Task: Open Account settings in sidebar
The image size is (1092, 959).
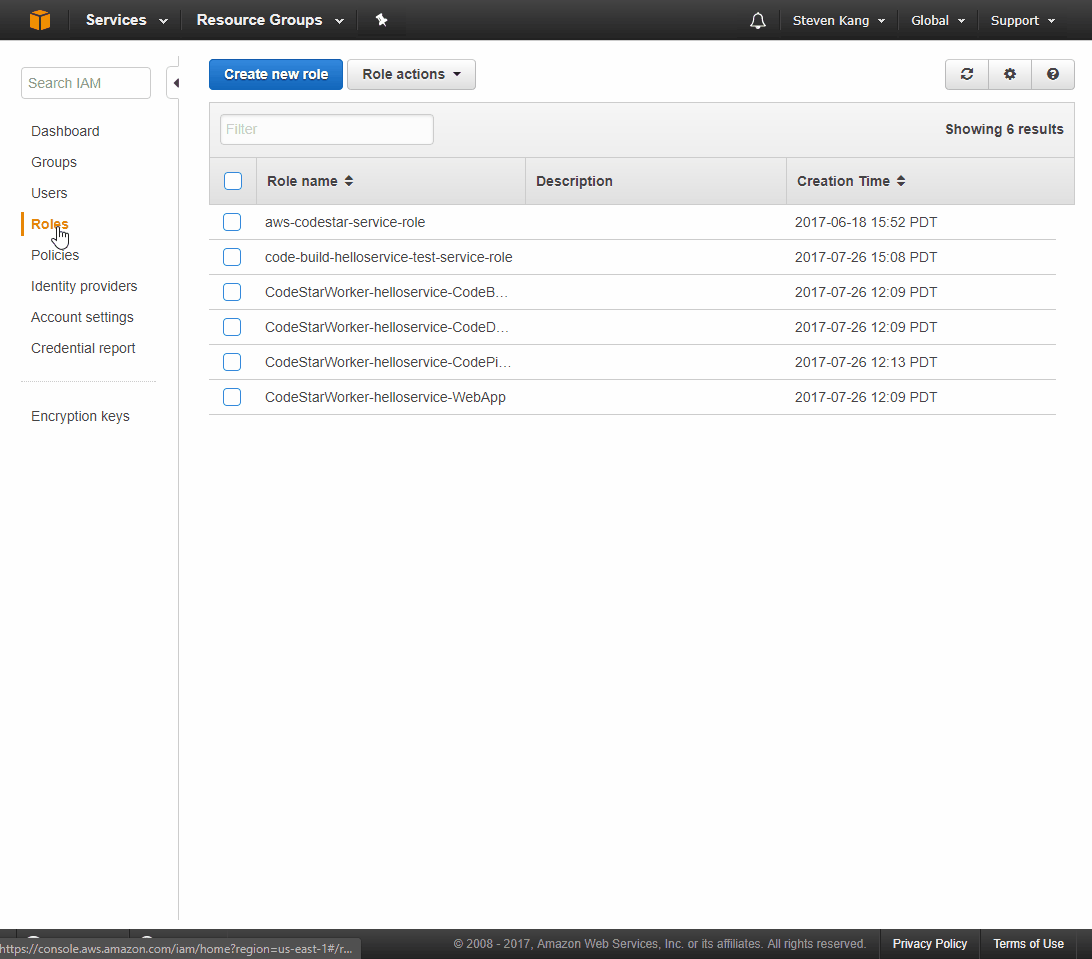Action: [82, 317]
